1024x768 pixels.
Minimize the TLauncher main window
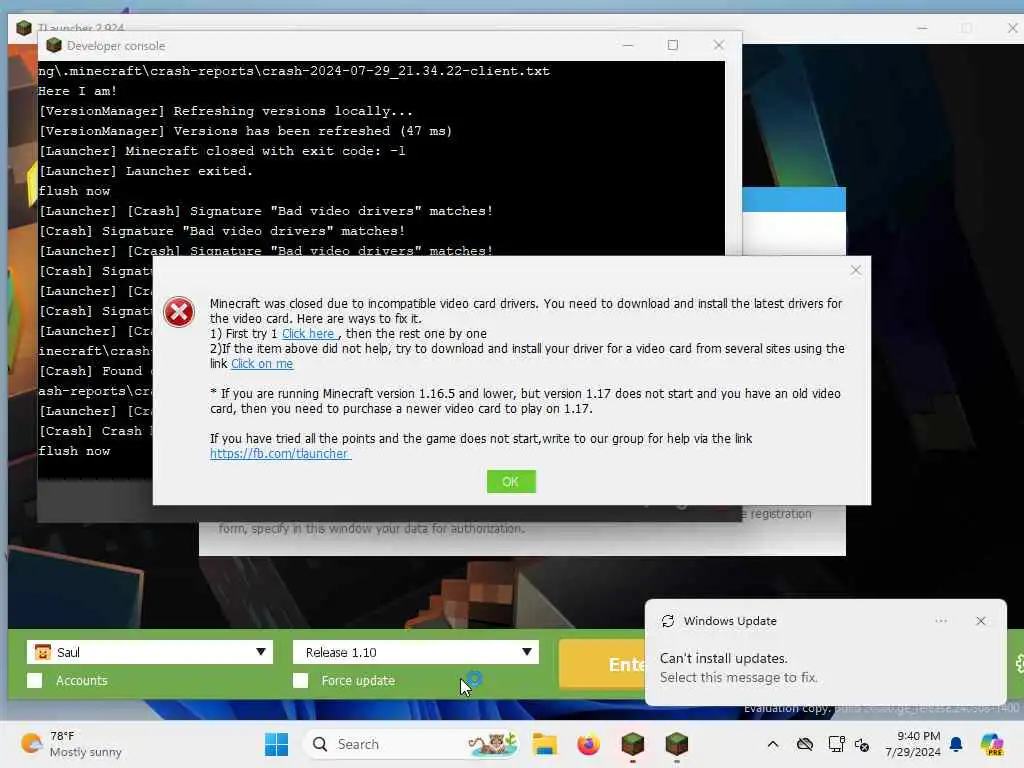click(922, 28)
